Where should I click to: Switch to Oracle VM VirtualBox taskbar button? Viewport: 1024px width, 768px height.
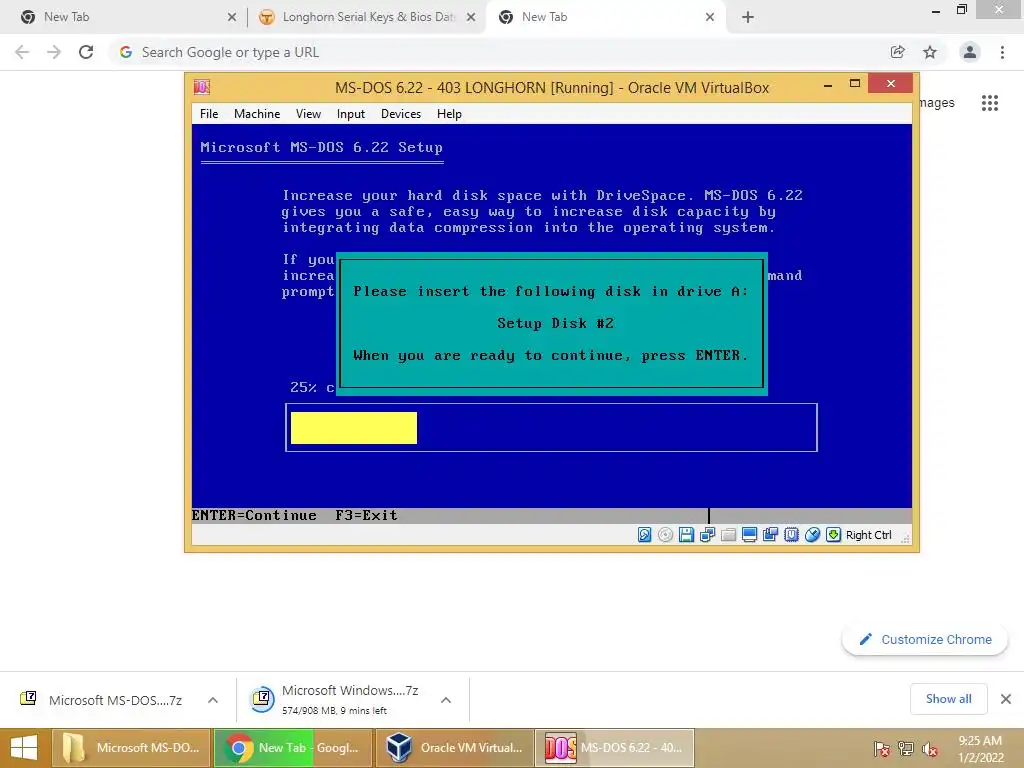click(x=455, y=748)
